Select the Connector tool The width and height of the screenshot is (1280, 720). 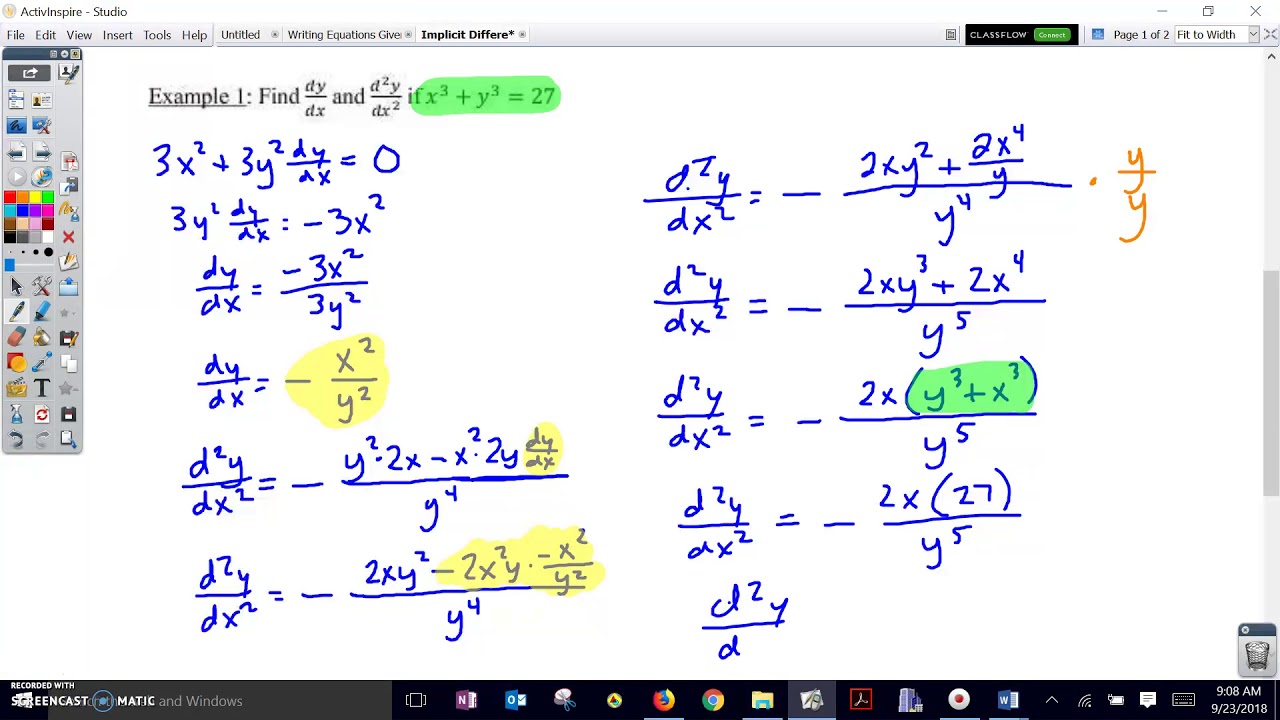tap(41, 362)
